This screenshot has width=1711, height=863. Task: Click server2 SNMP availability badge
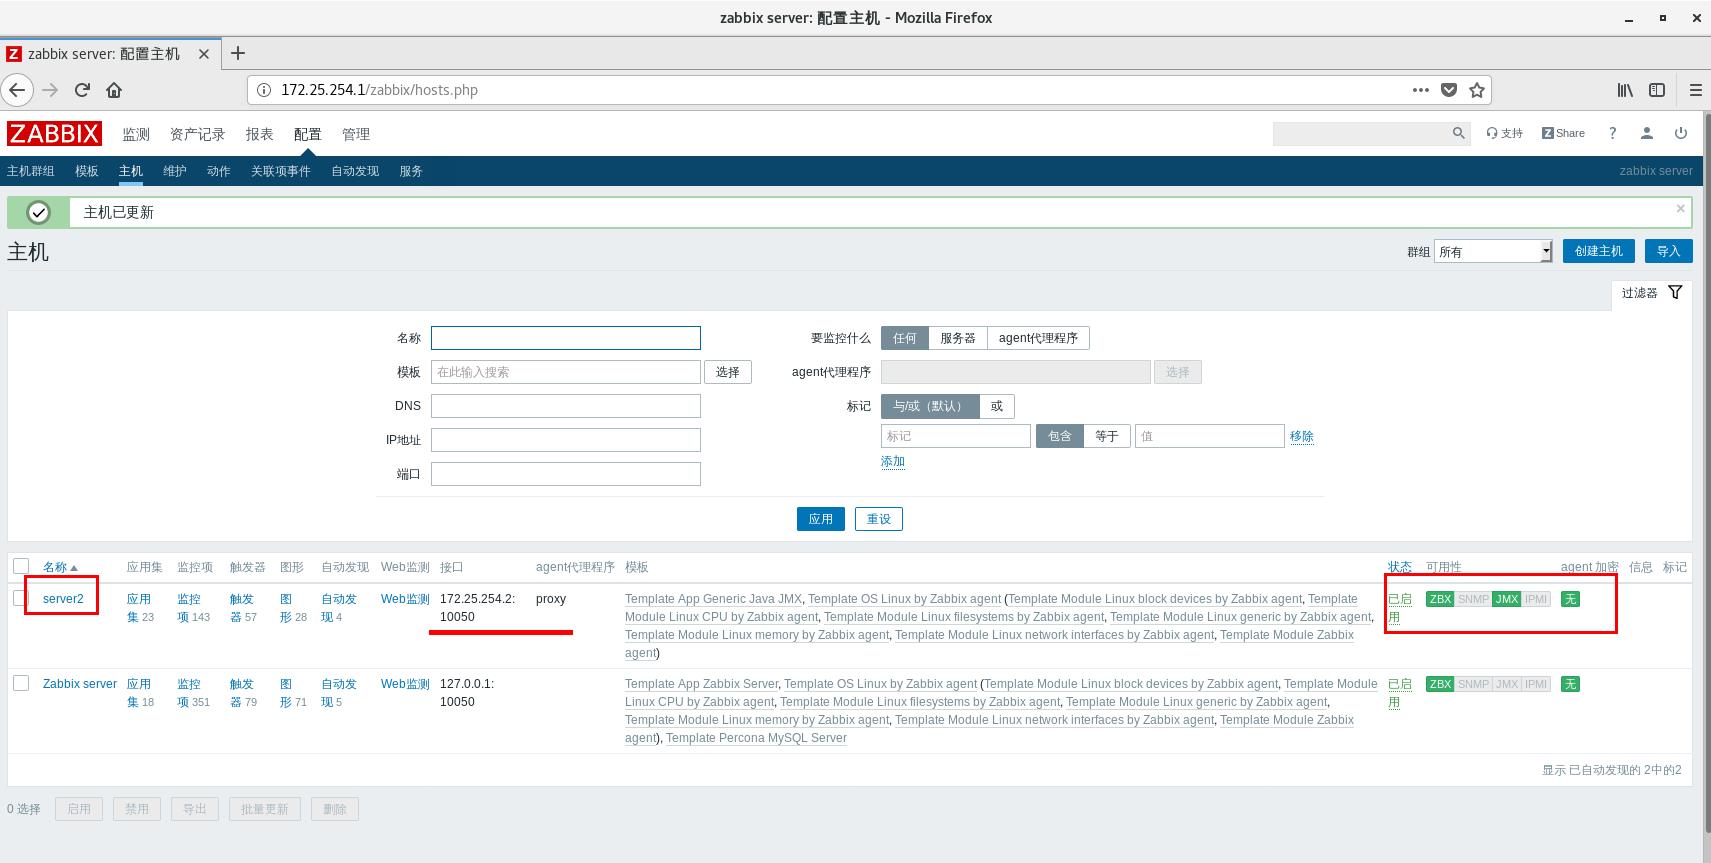[1473, 599]
